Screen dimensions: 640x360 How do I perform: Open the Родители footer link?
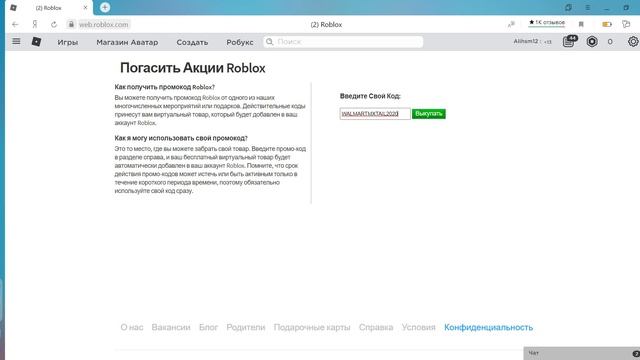(246, 327)
